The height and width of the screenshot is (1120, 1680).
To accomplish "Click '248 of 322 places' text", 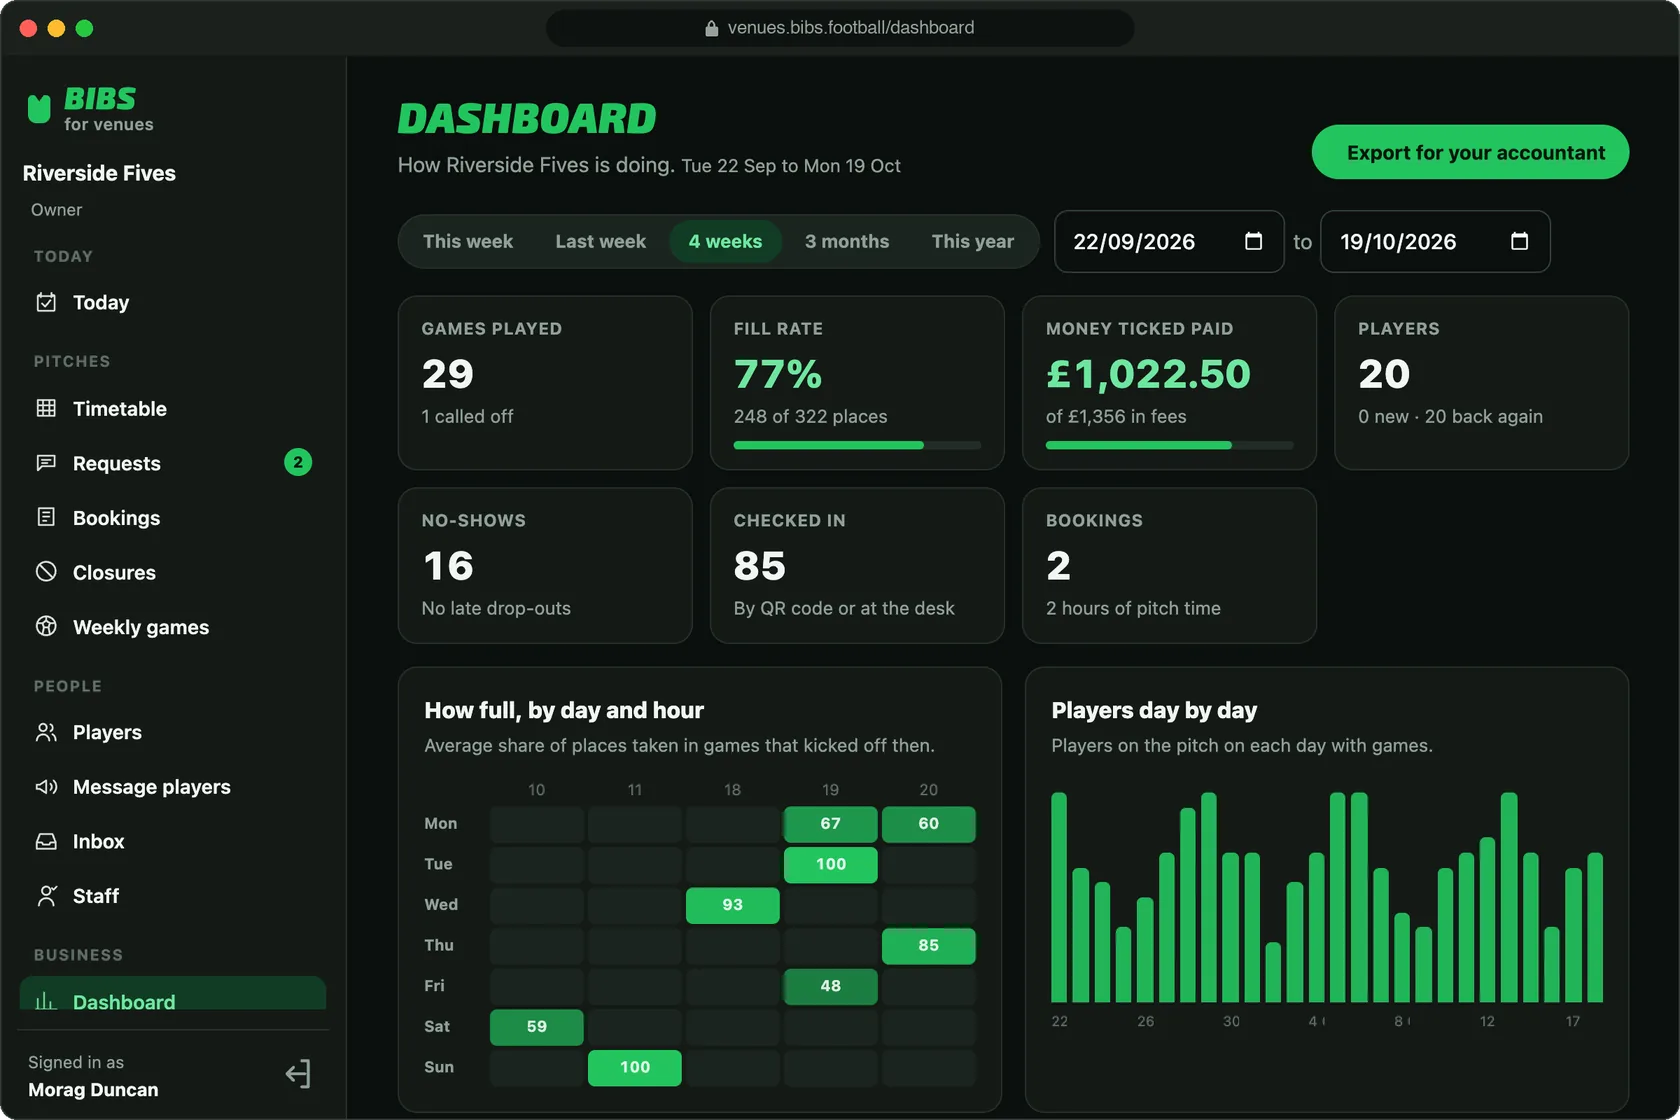I will point(810,416).
